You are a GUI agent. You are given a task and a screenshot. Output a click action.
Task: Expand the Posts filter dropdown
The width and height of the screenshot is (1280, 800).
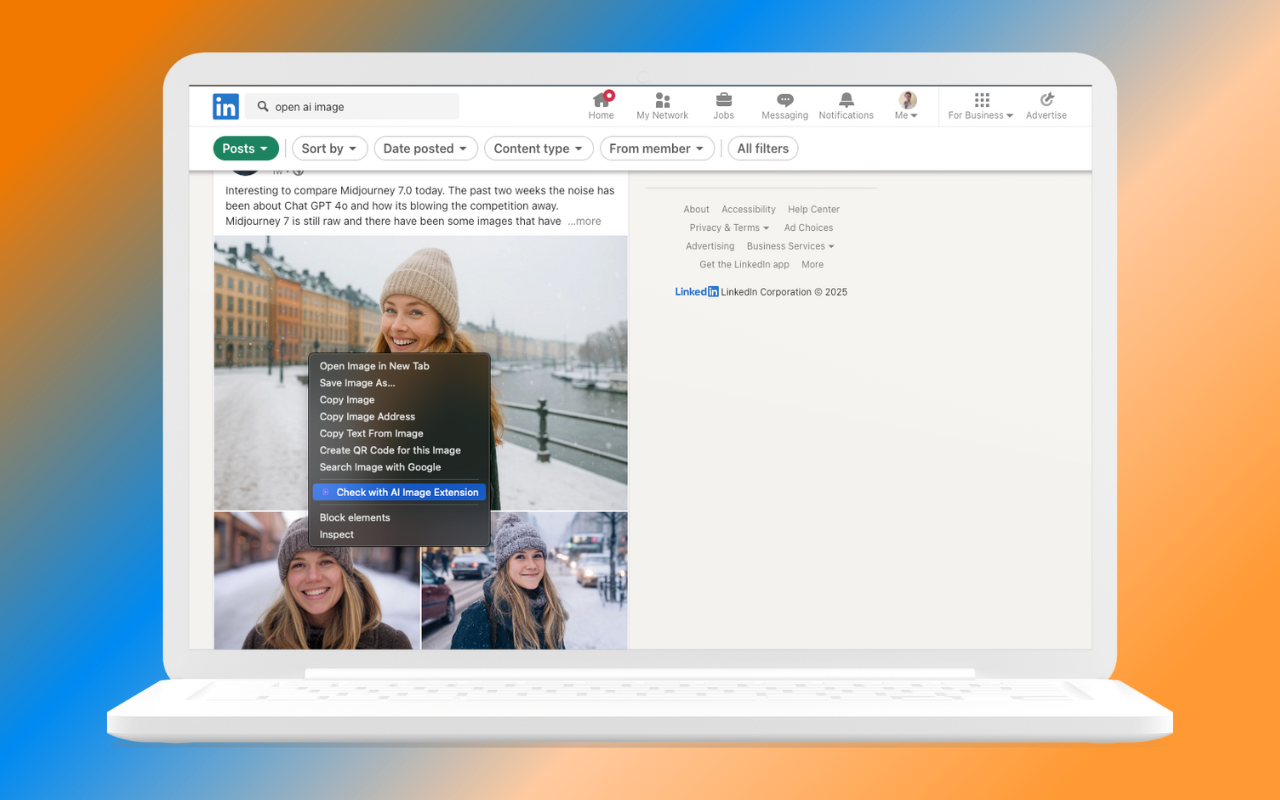[246, 148]
